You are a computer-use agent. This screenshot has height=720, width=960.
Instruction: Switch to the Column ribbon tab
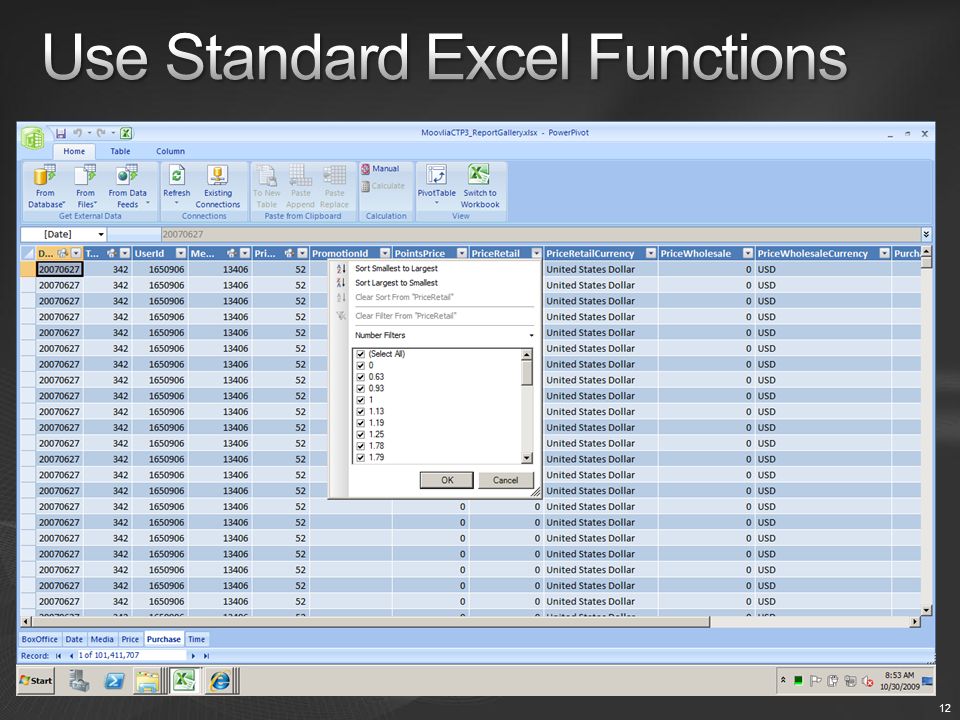[x=170, y=151]
